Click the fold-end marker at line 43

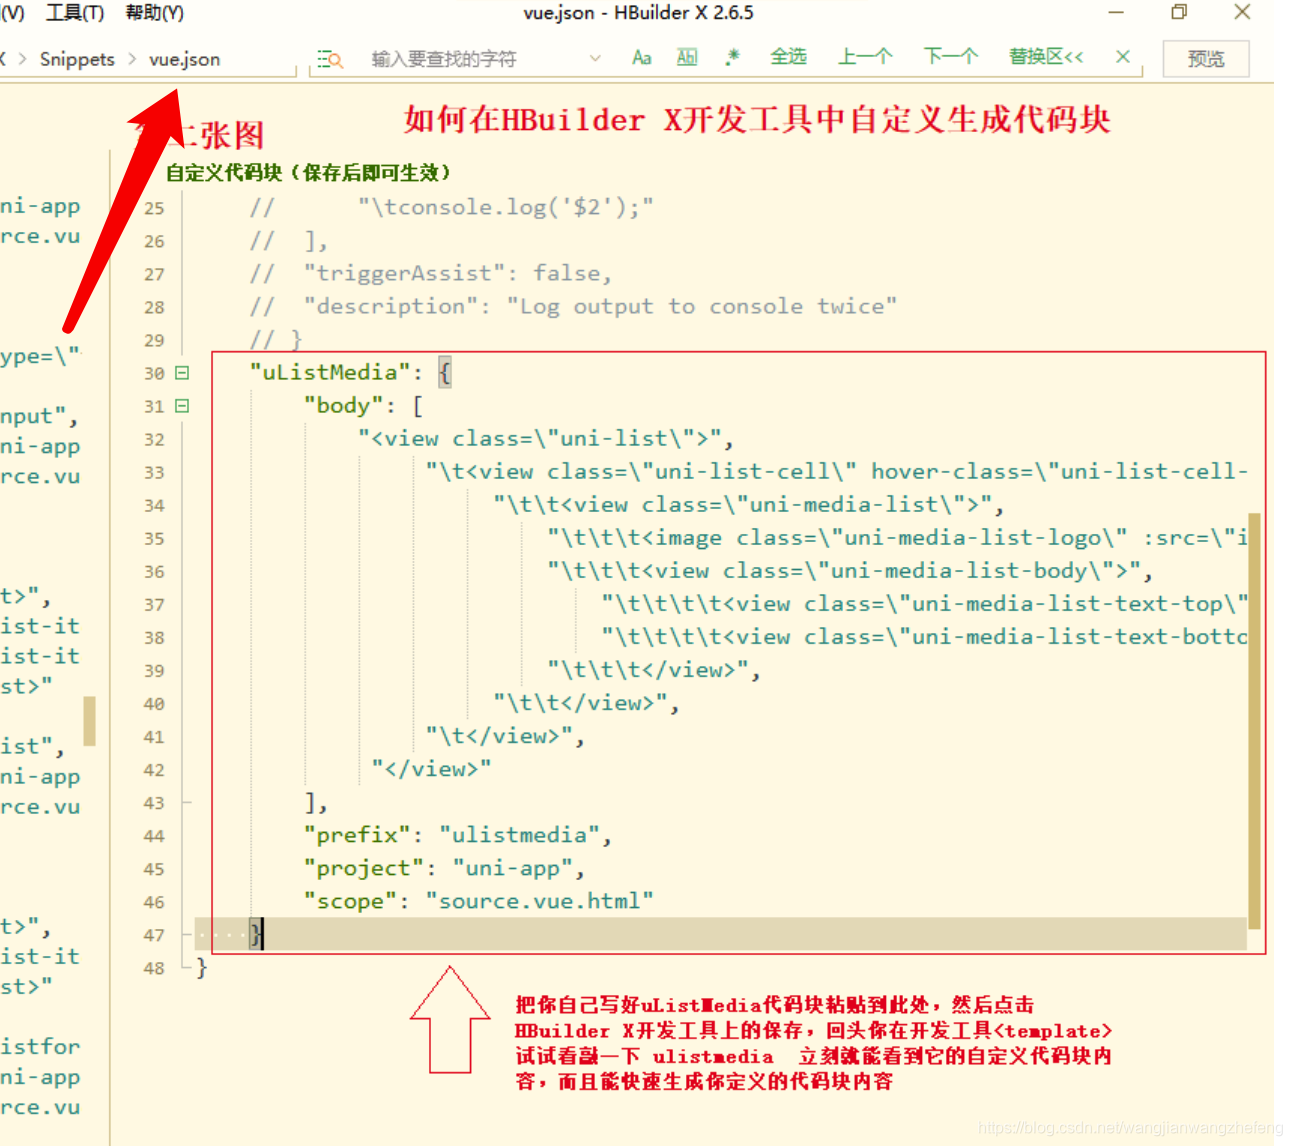click(x=186, y=802)
